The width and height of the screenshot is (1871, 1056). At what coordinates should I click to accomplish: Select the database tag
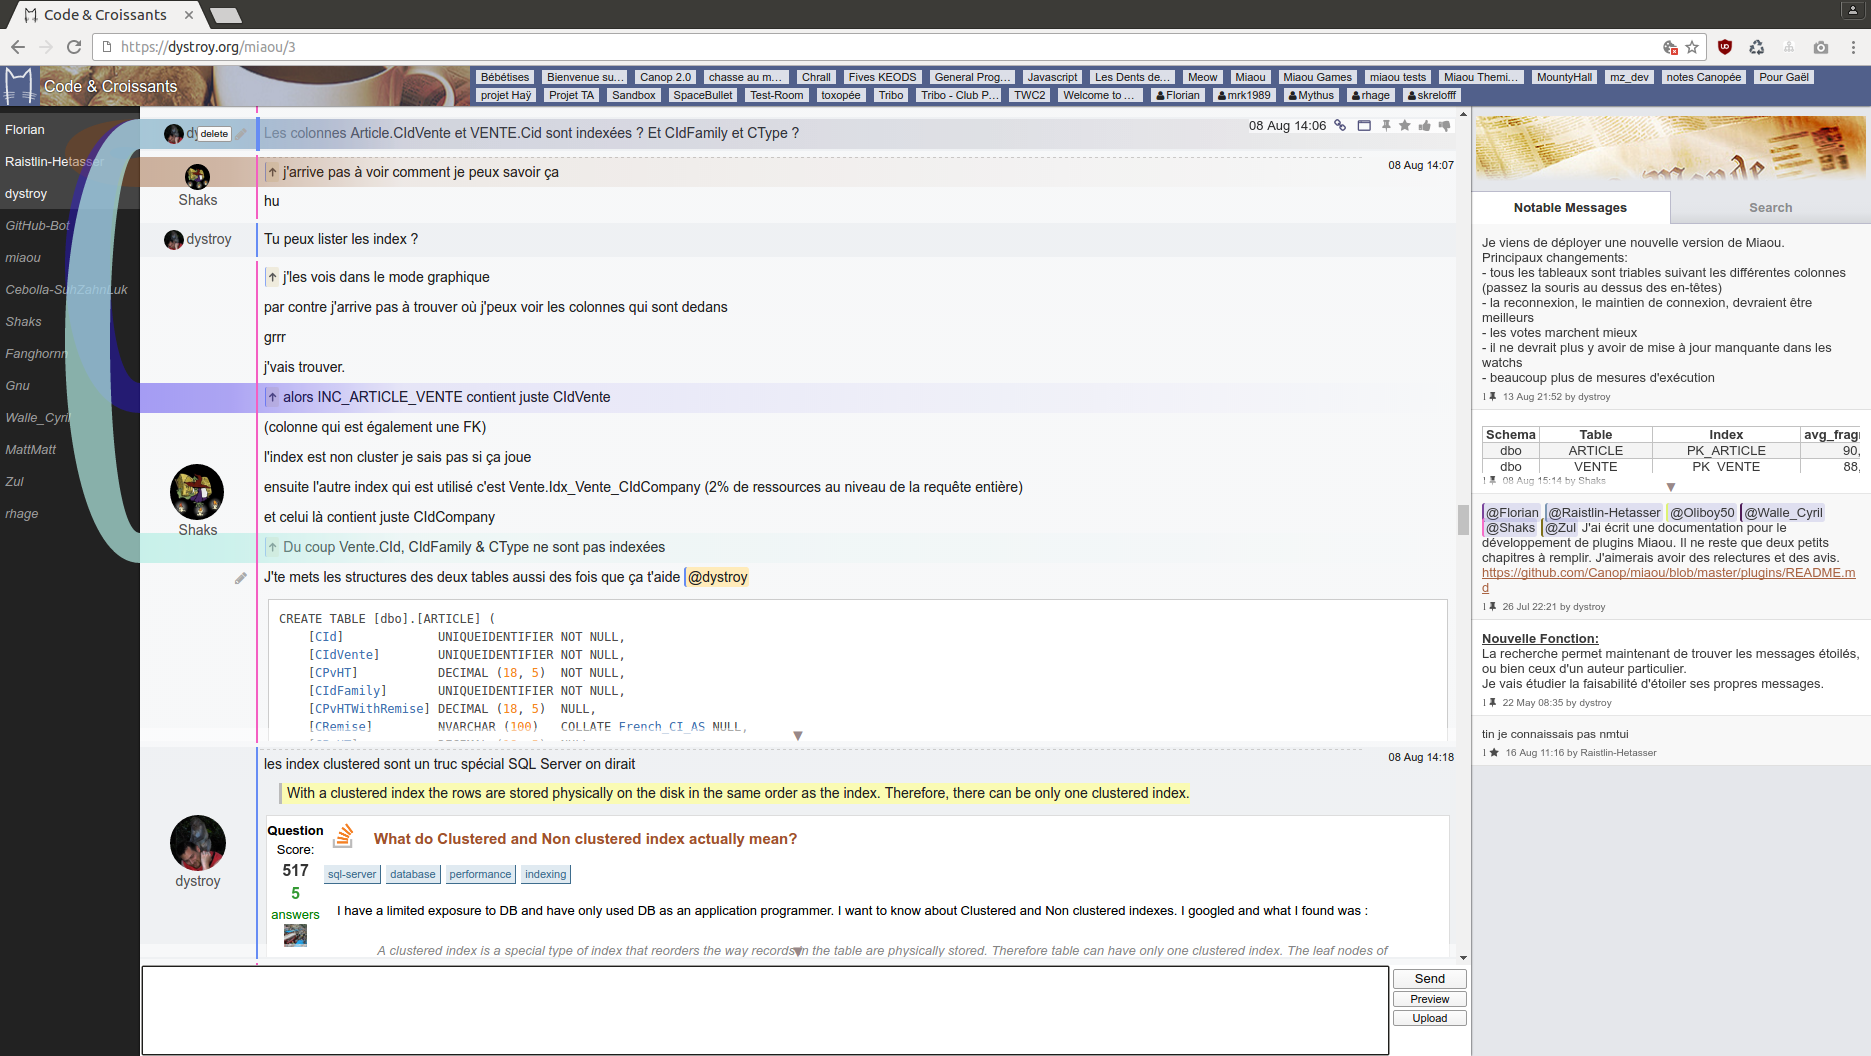(413, 874)
